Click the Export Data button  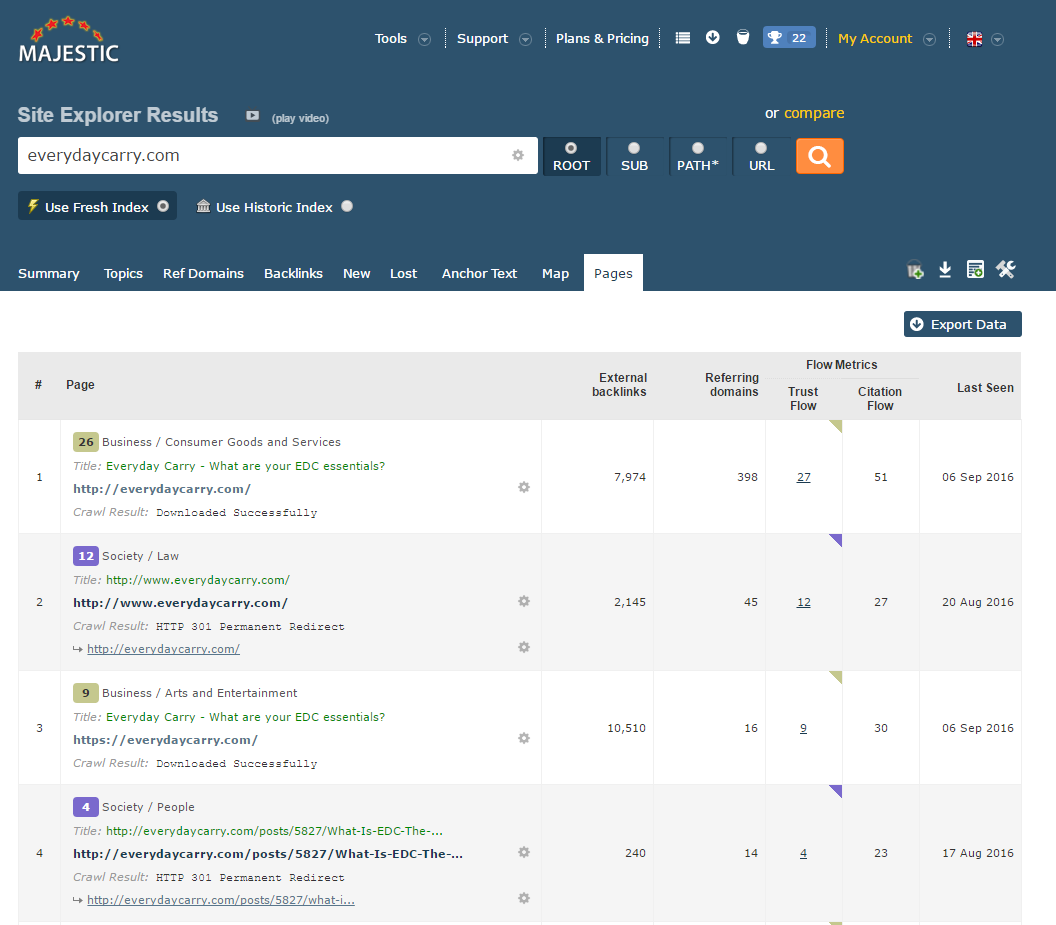(962, 324)
